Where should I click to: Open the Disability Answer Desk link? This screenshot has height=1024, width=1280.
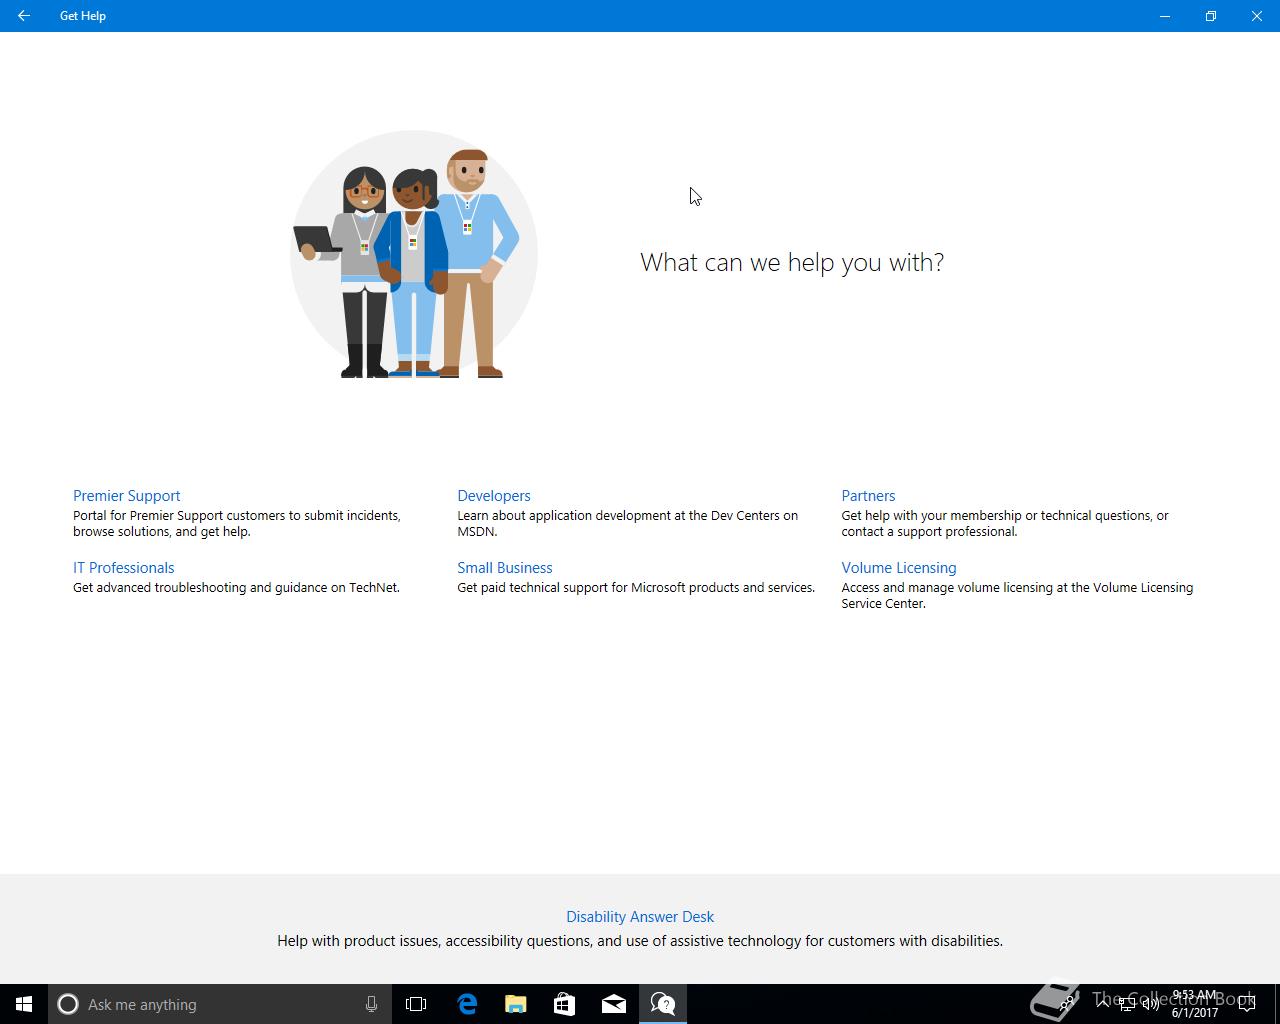click(640, 917)
